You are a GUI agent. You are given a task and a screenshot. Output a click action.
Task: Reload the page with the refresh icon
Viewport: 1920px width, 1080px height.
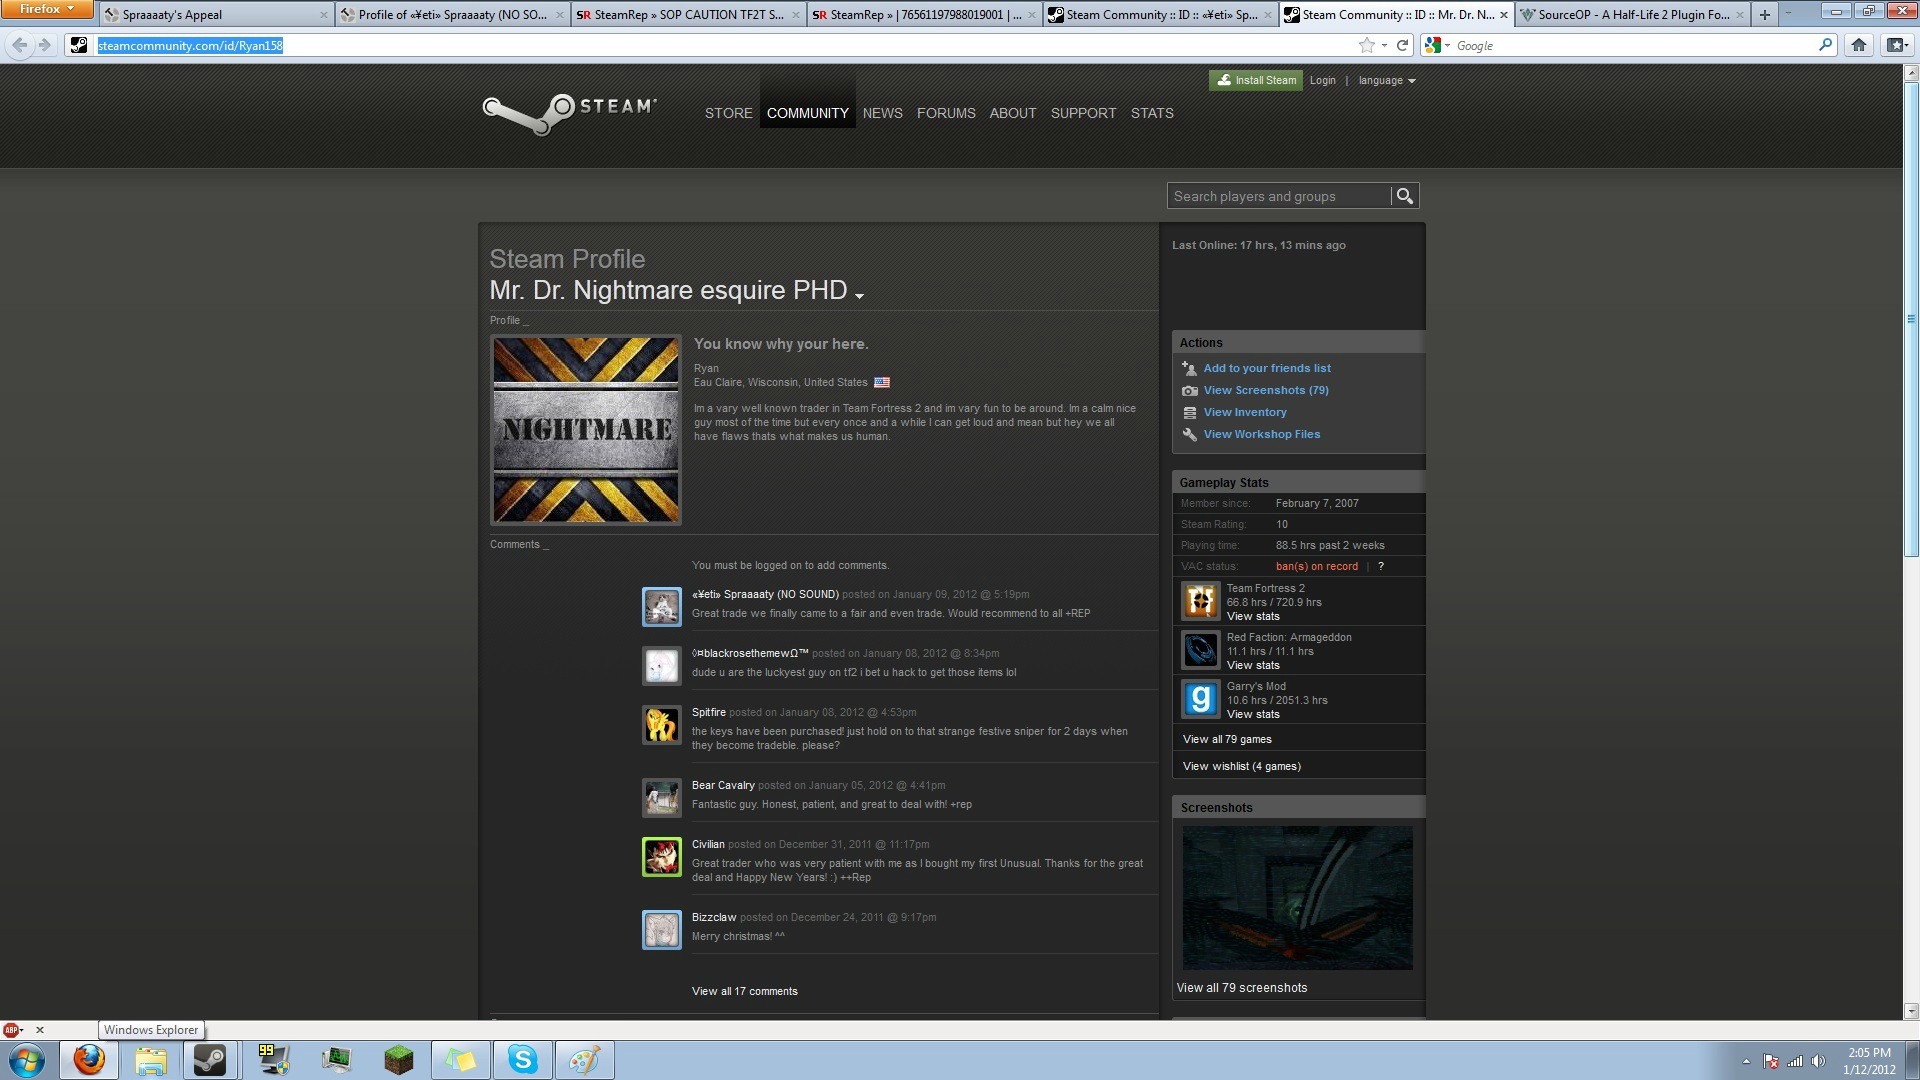1402,45
